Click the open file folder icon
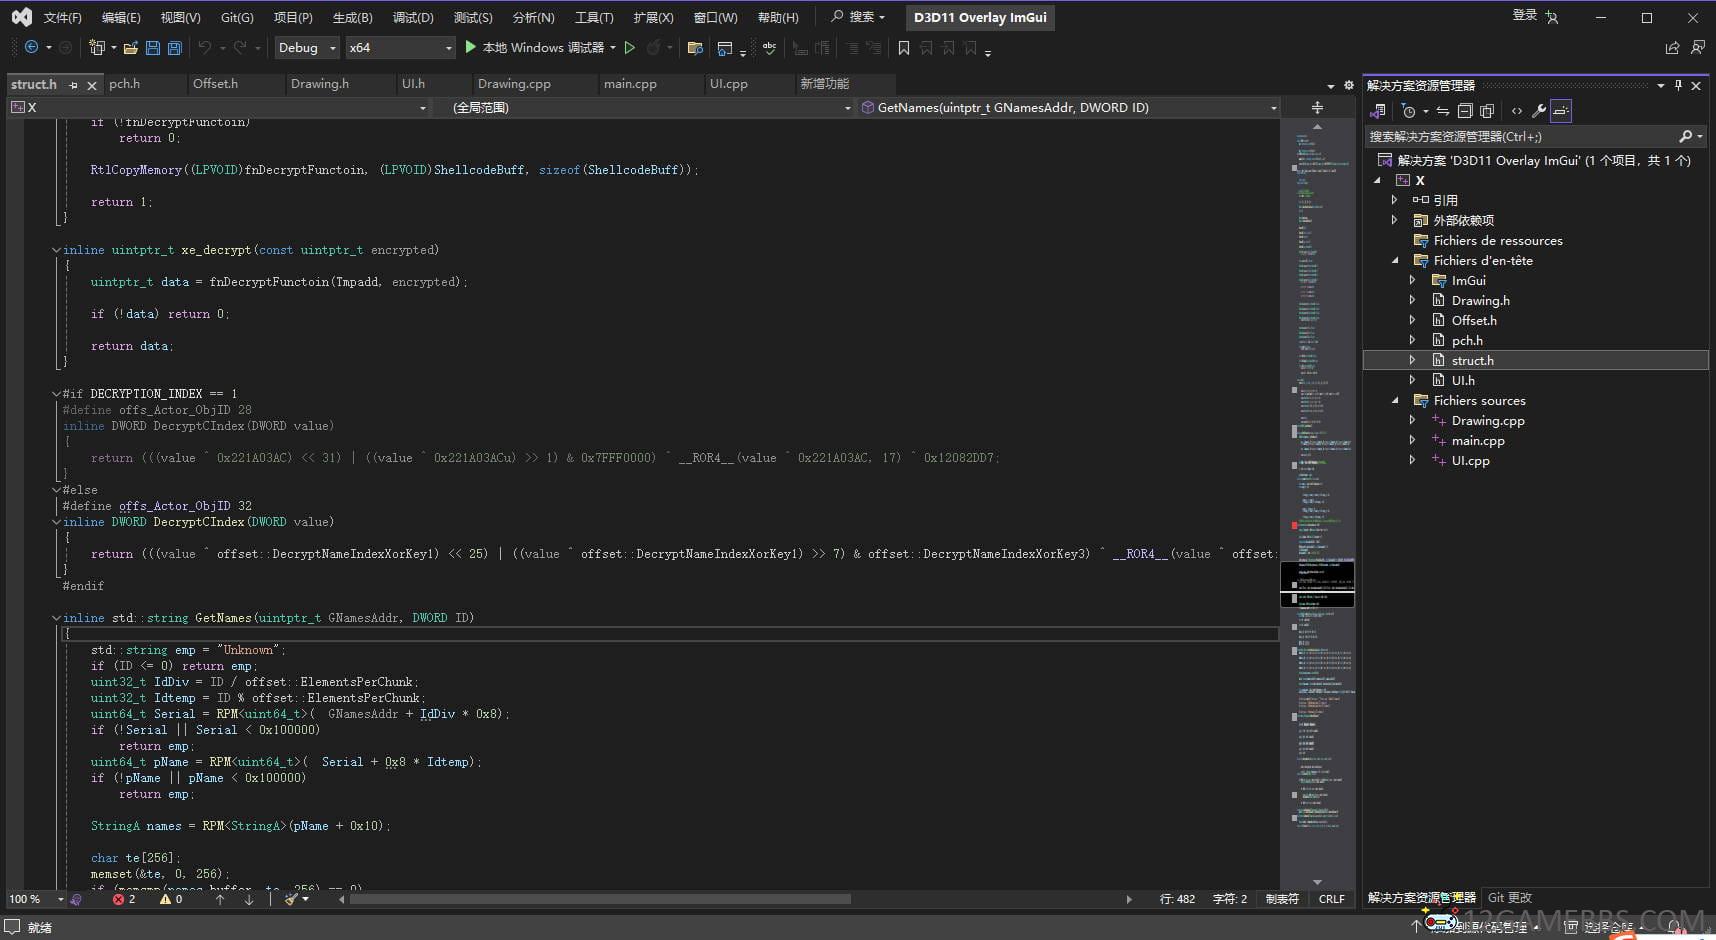The image size is (1716, 940). point(130,48)
